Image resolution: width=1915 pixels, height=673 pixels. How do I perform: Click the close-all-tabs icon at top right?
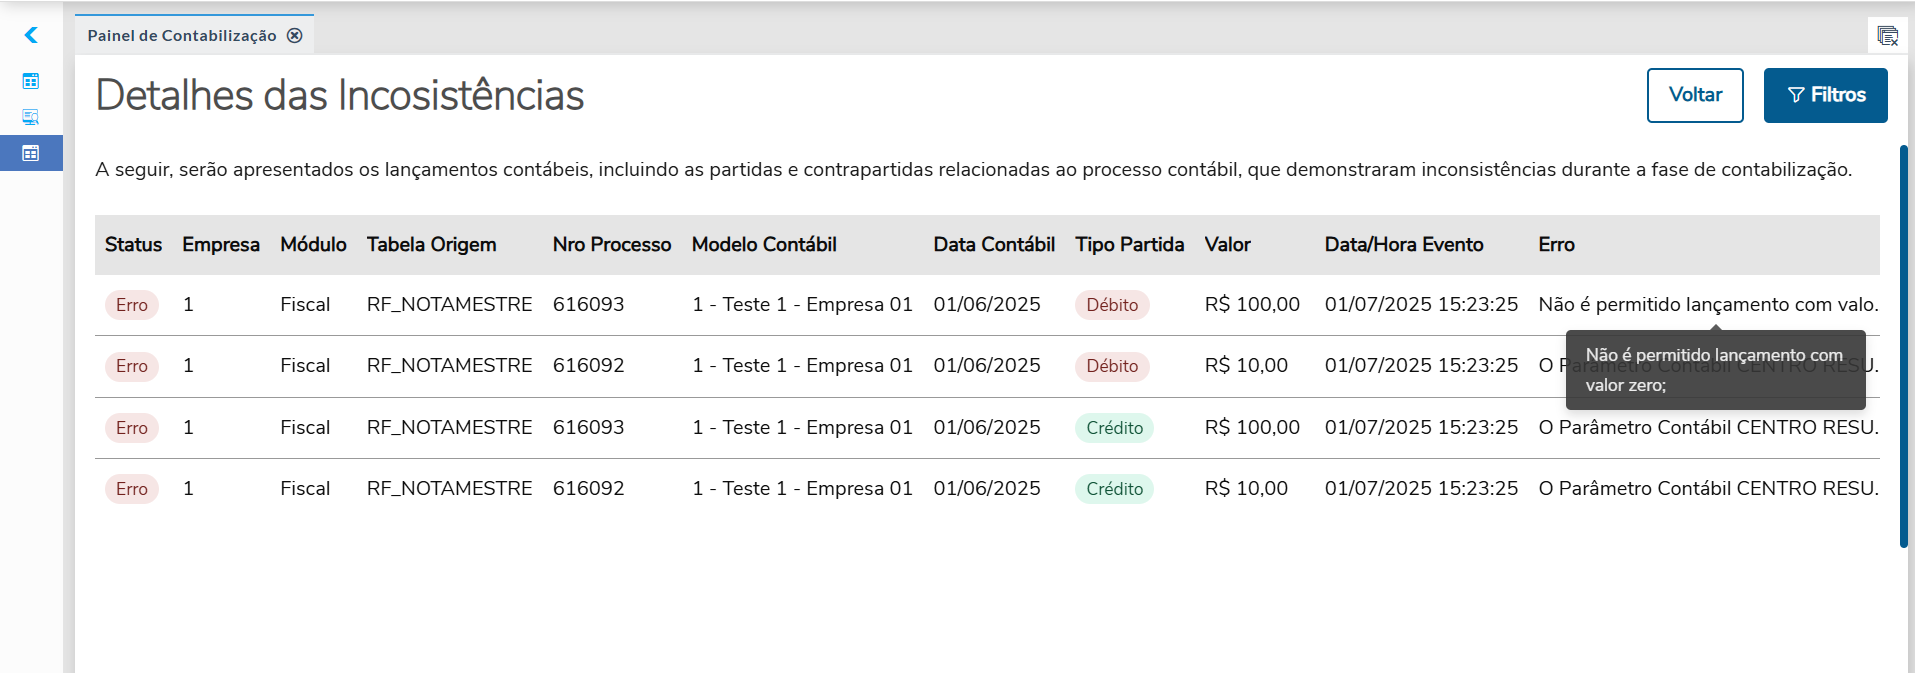point(1887,37)
